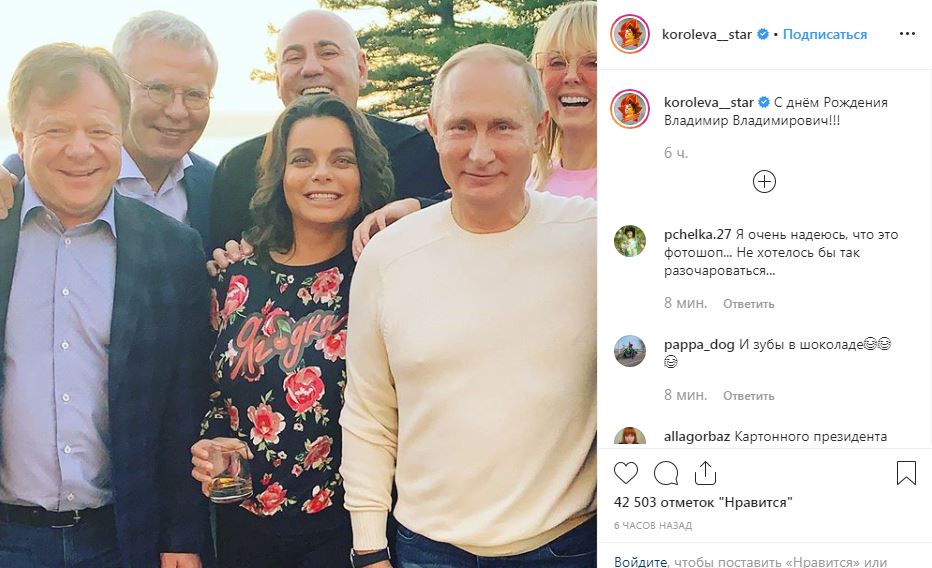Like the post with heart icon
The image size is (932, 568).
pyautogui.click(x=625, y=473)
